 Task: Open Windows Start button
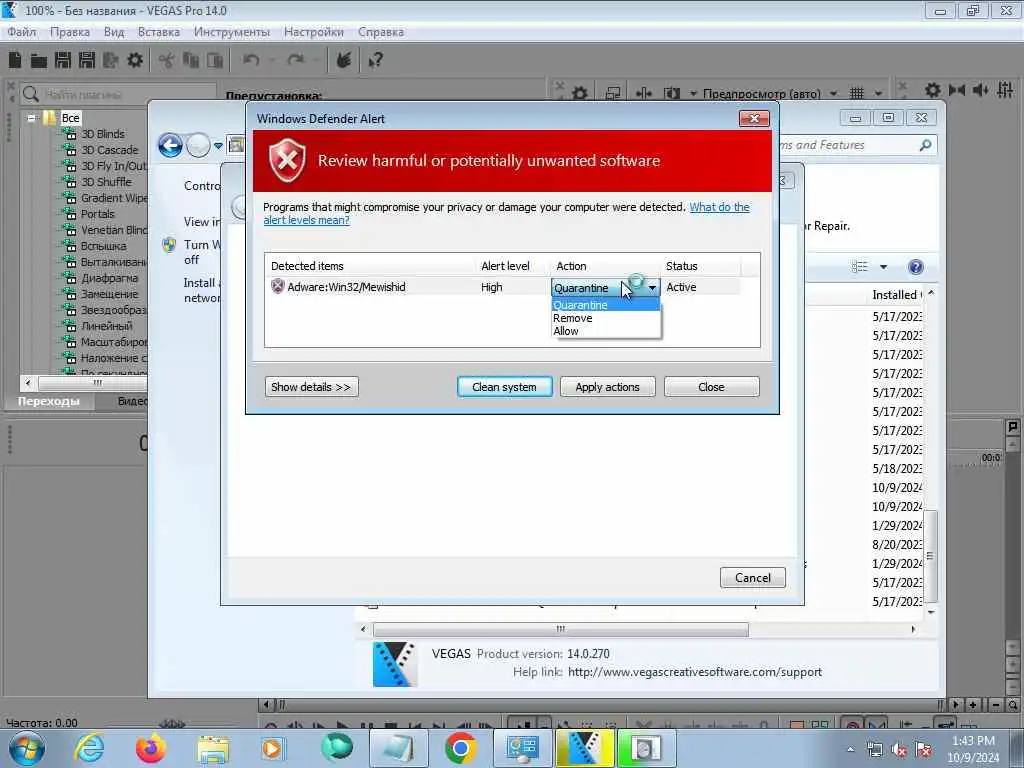click(27, 748)
